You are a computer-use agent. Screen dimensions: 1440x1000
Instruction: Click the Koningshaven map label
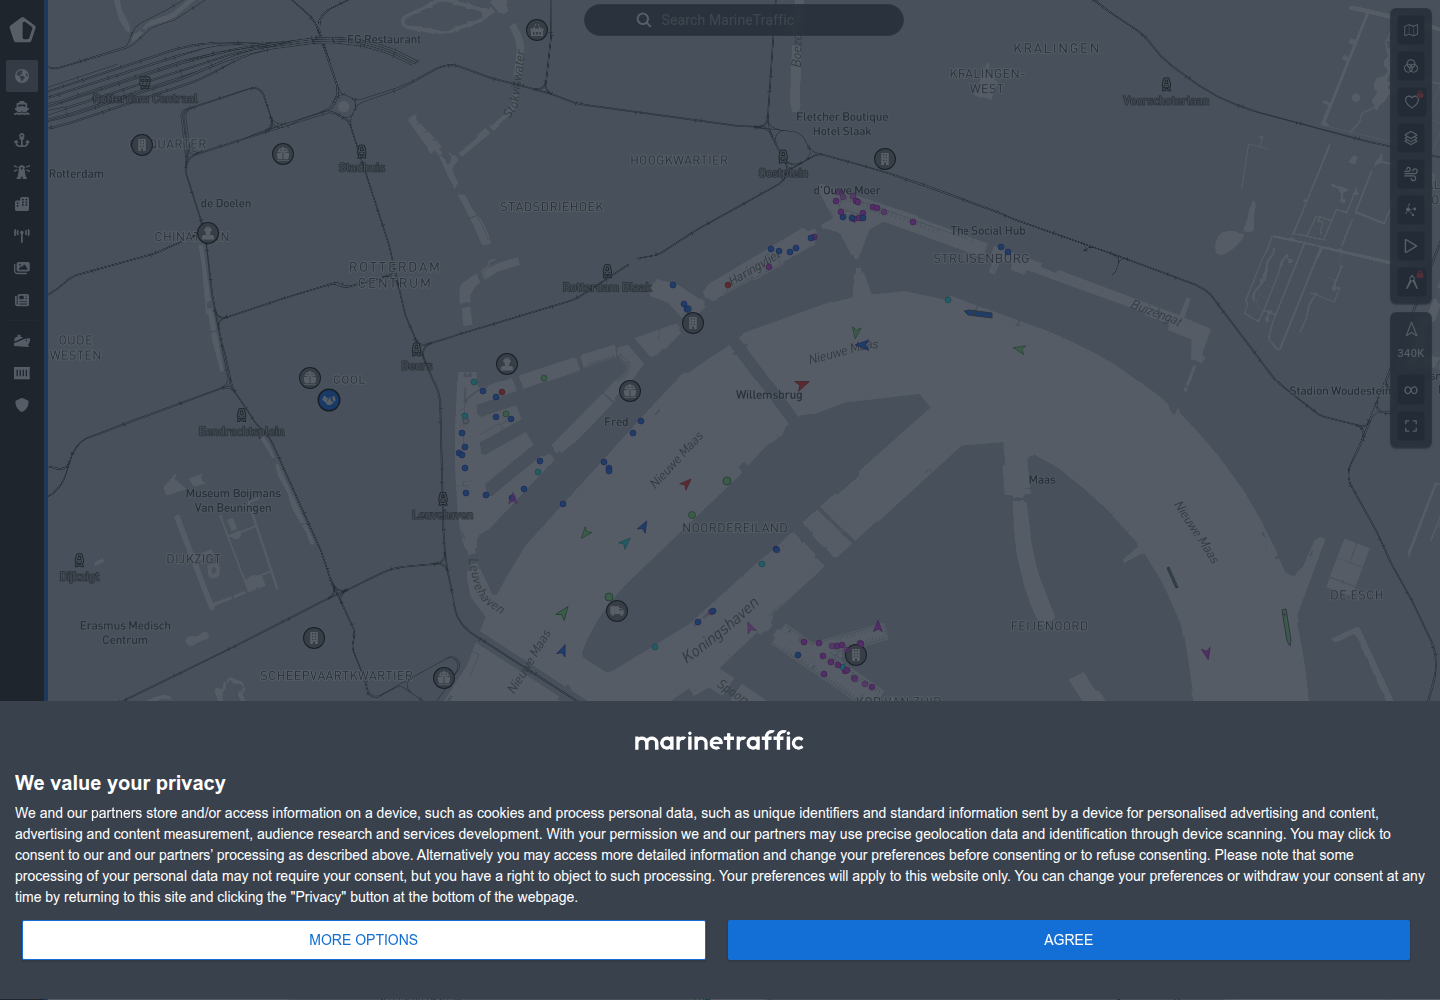tap(721, 631)
